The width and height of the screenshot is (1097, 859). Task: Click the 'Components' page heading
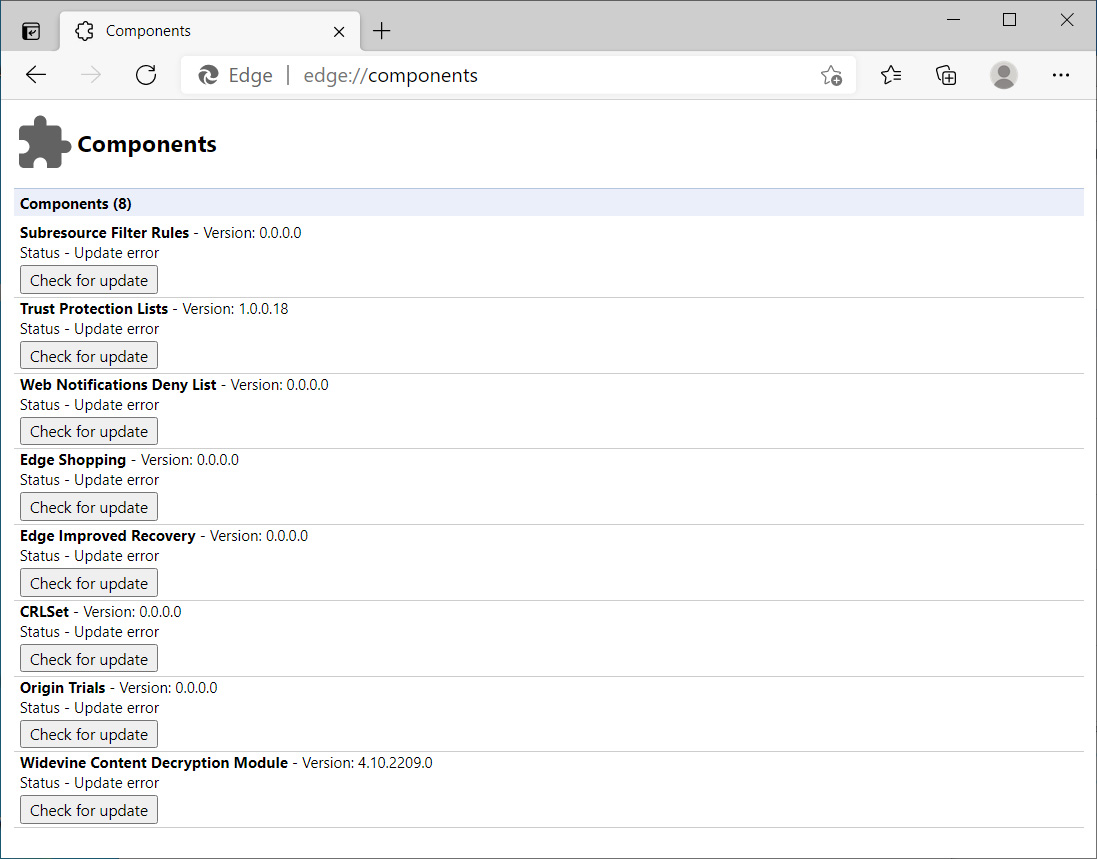point(147,143)
